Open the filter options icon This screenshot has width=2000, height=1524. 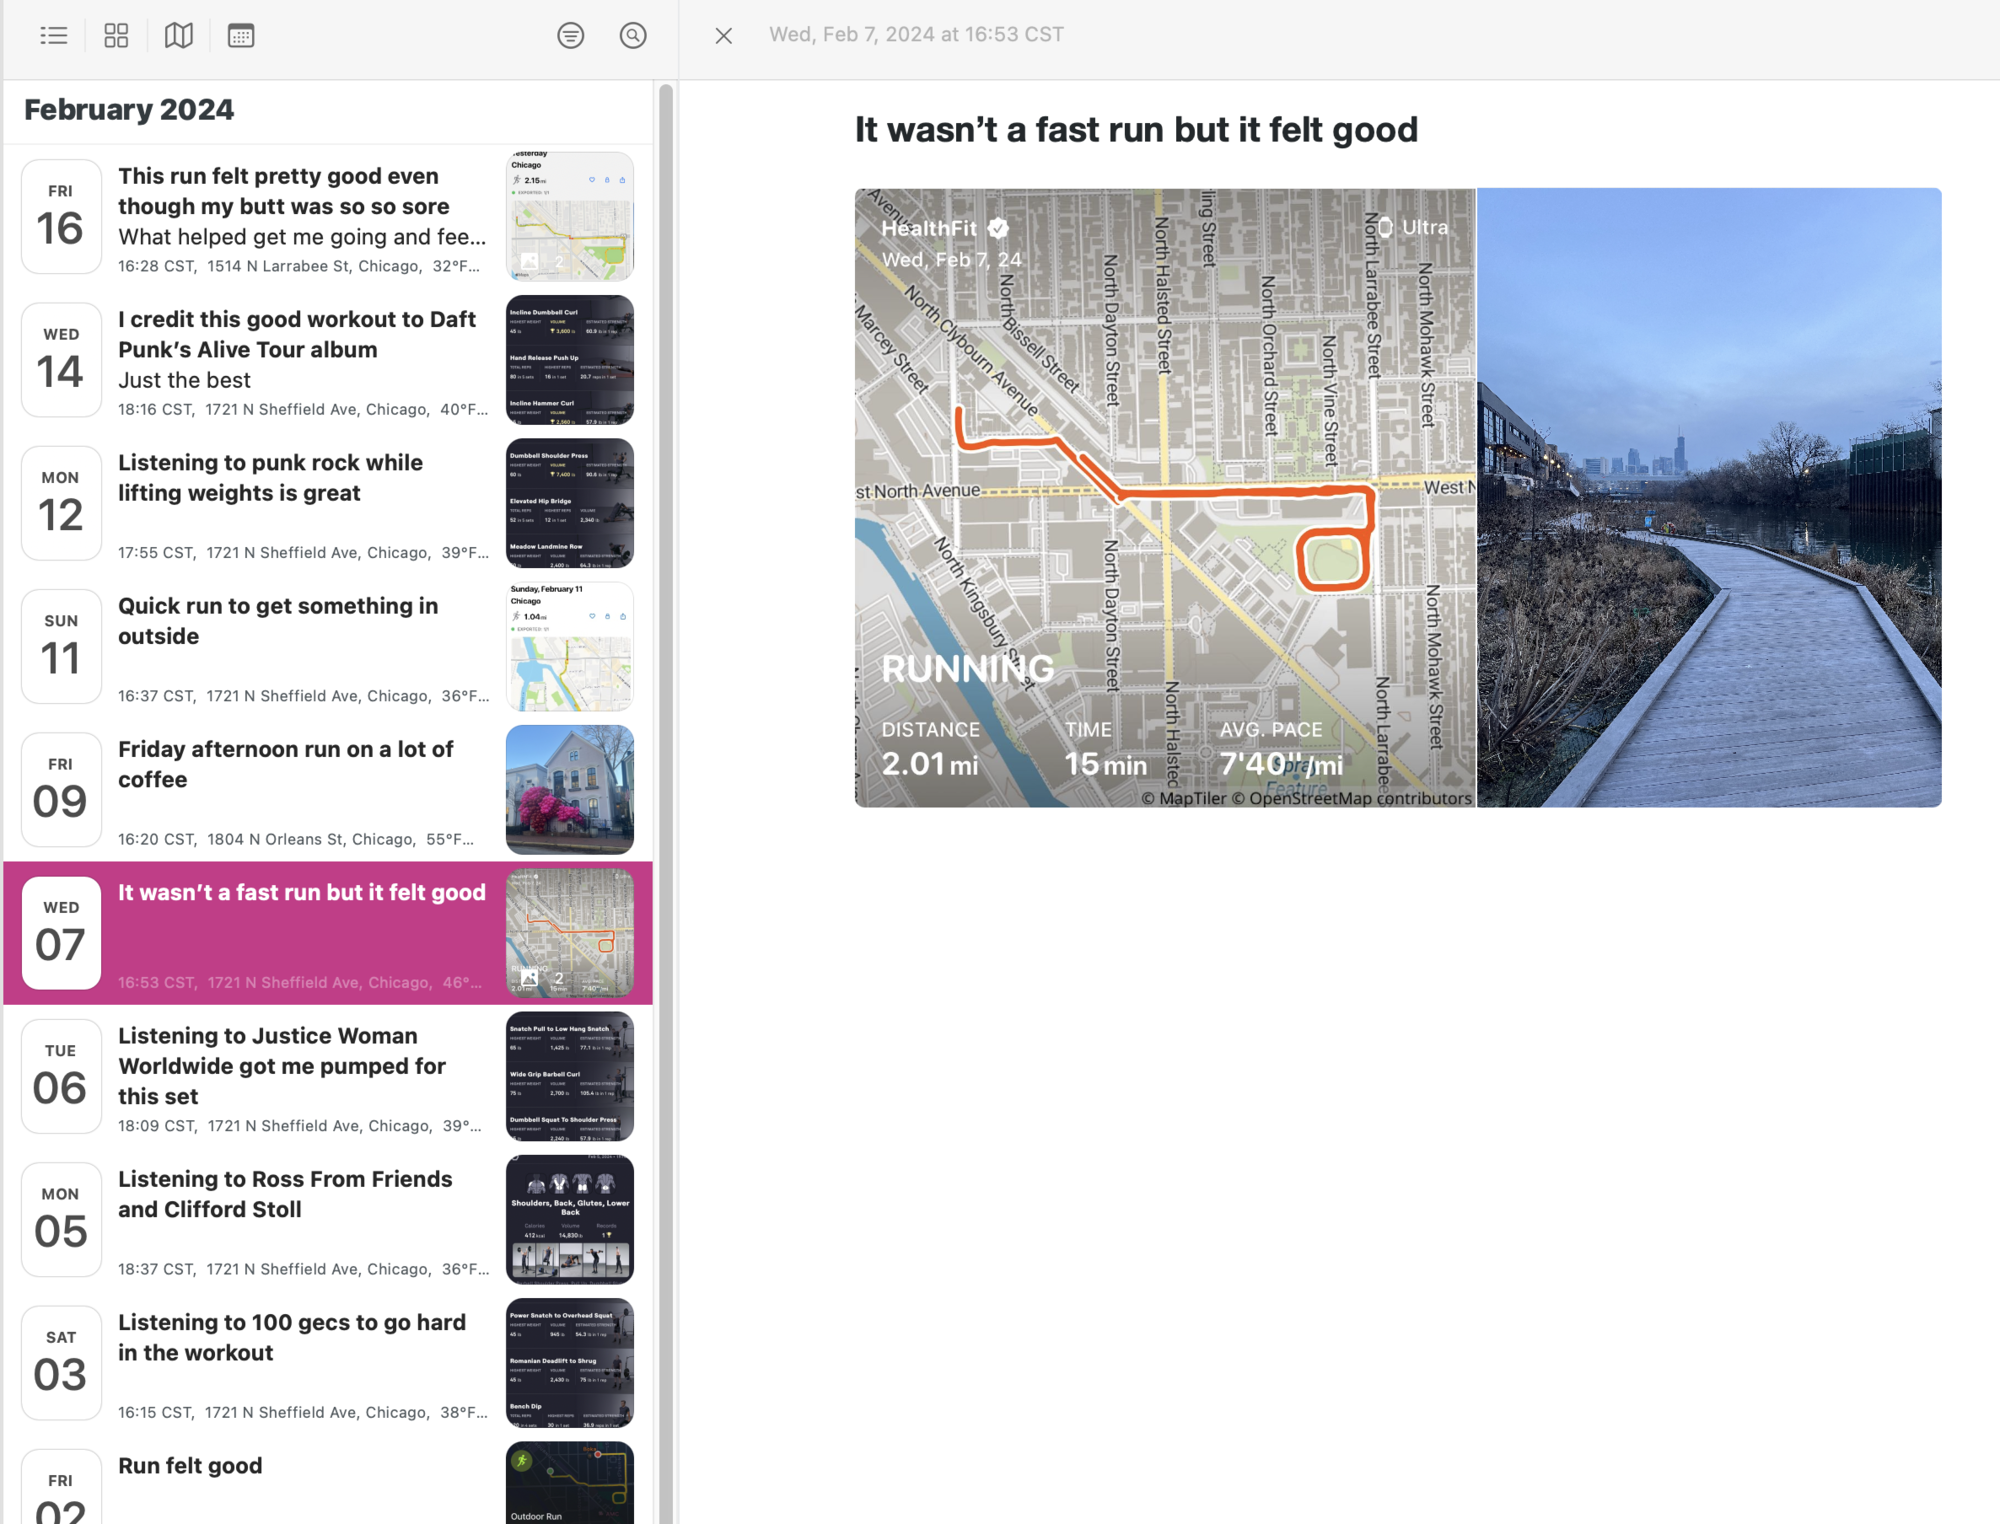(571, 36)
